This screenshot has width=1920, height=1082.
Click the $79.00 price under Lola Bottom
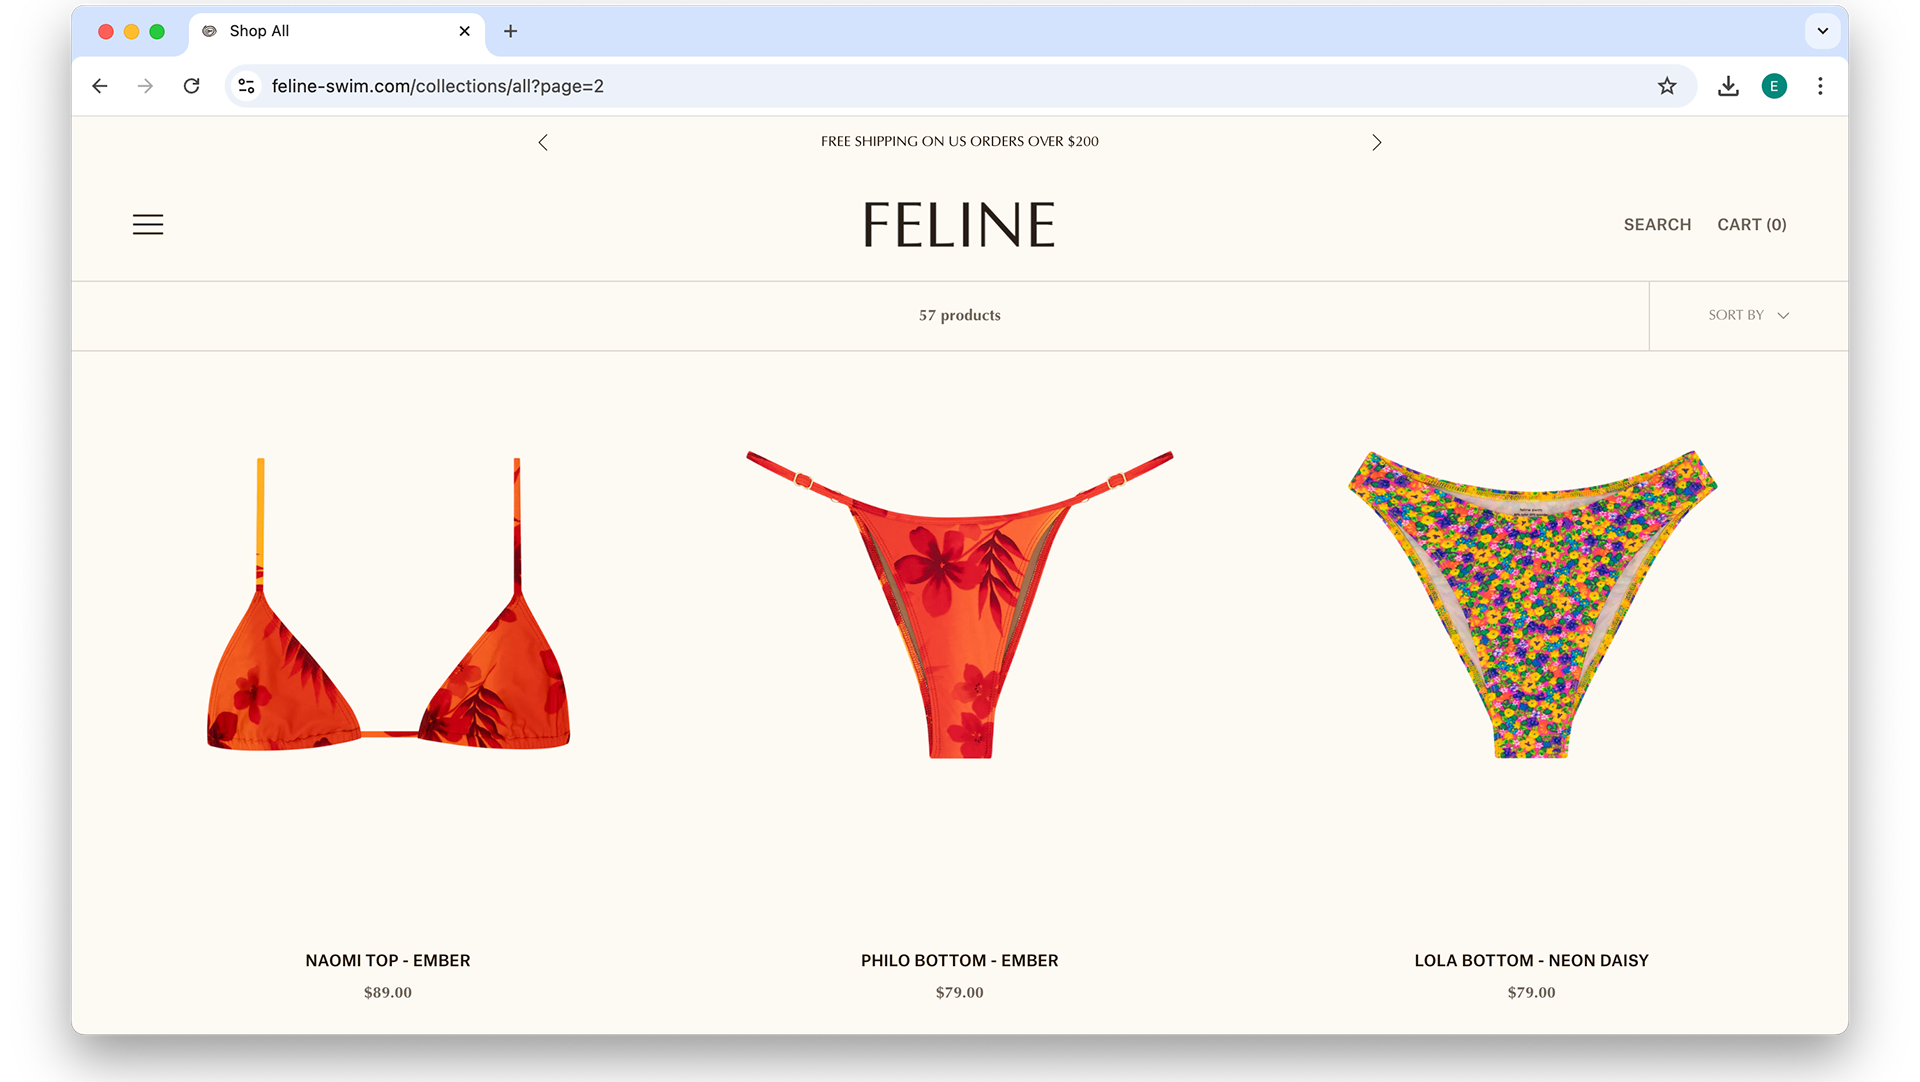tap(1532, 993)
